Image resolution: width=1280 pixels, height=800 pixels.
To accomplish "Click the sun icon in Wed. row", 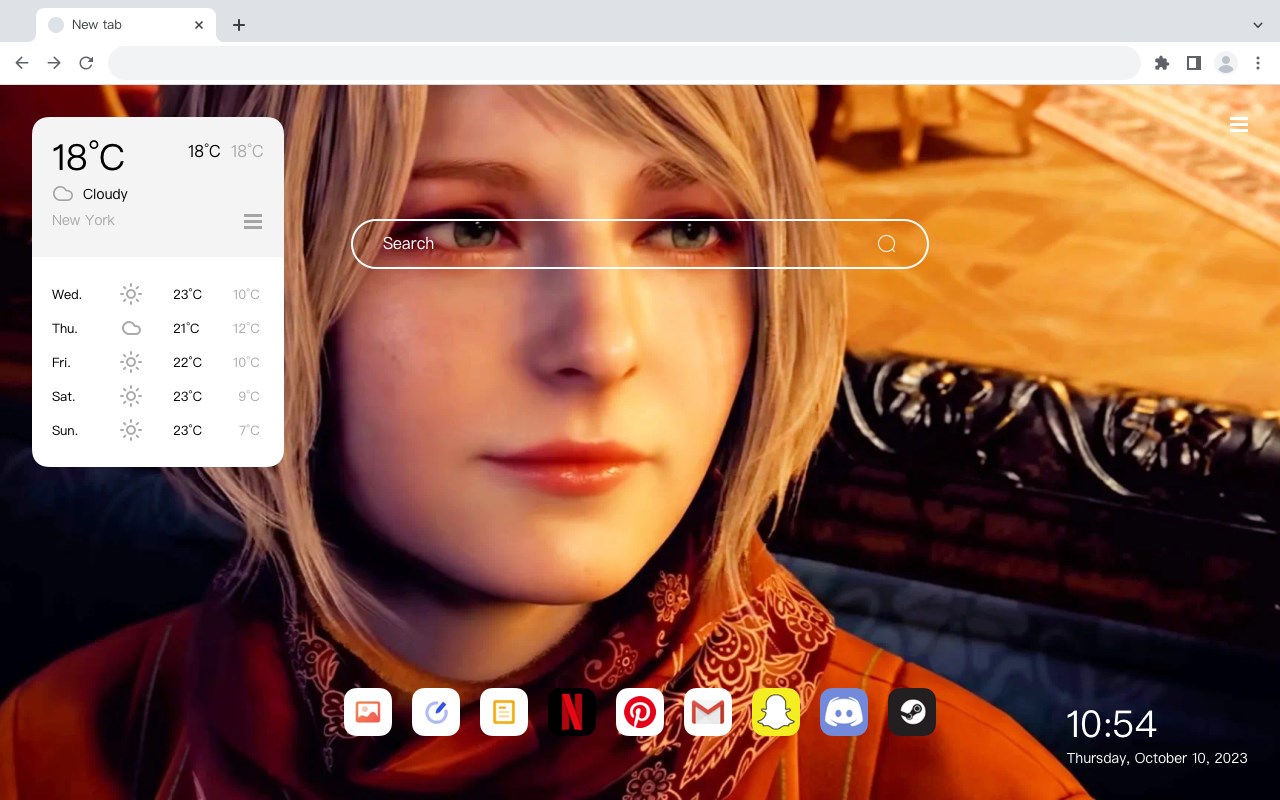I will (x=131, y=294).
